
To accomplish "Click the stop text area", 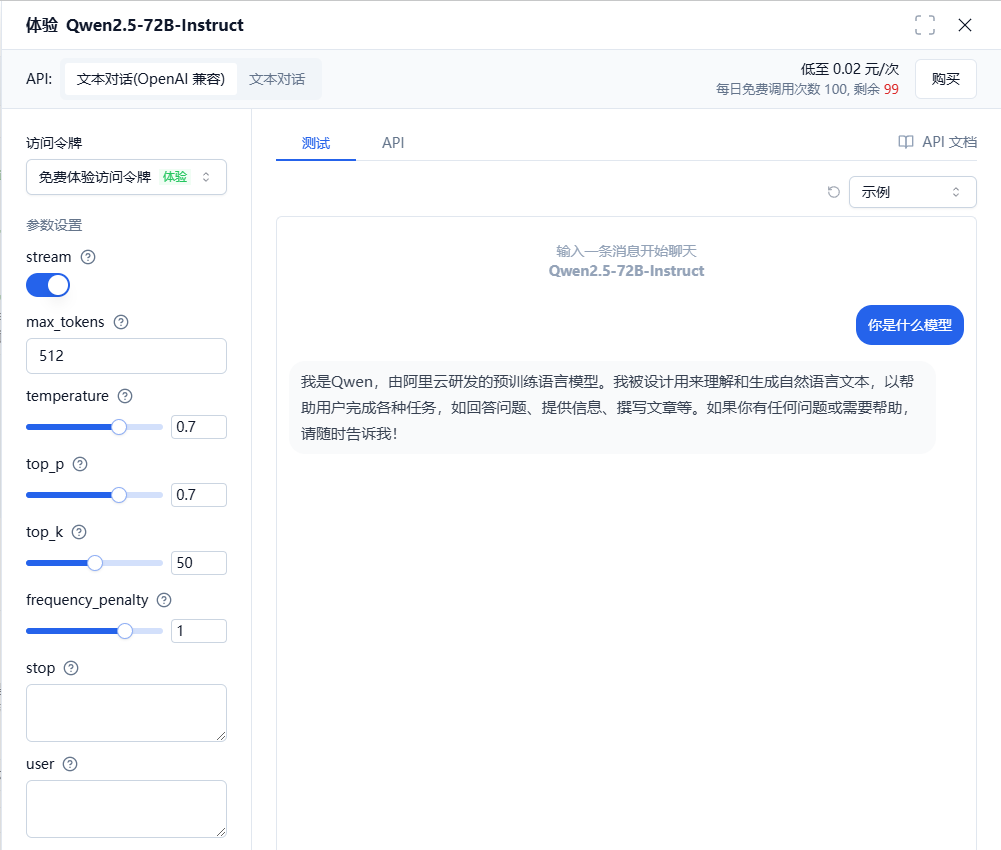I will point(126,713).
